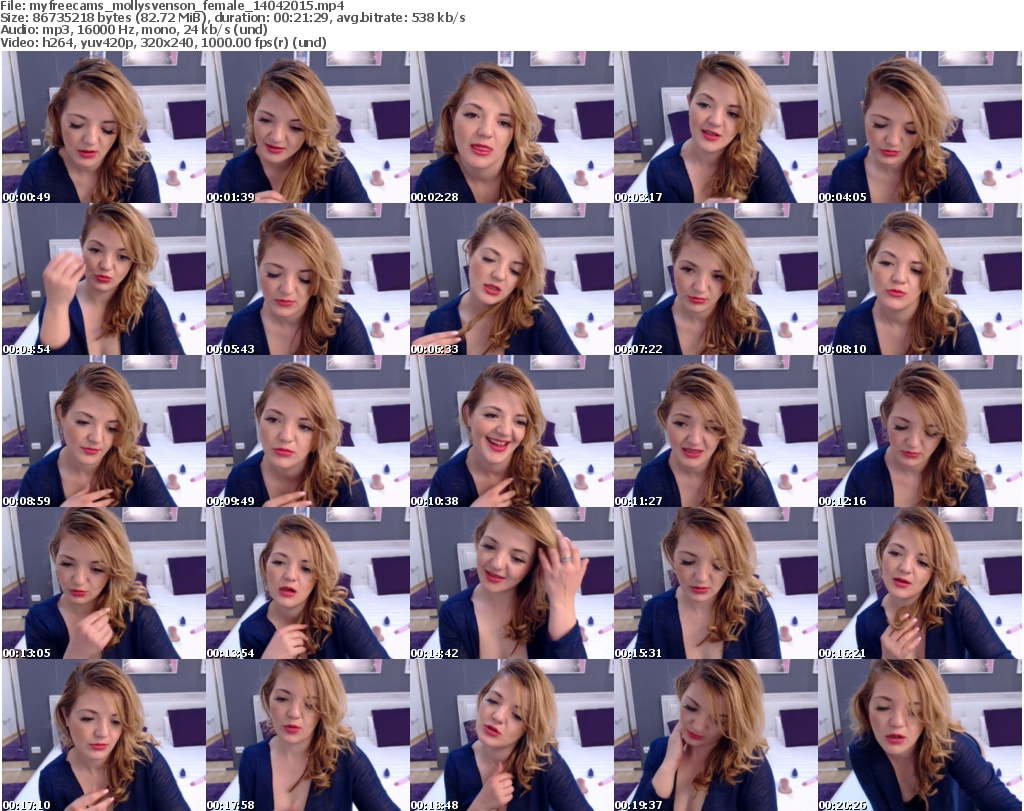This screenshot has width=1024, height=811.
Task: Choose the frame marked 00:06:33
Action: click(511, 279)
